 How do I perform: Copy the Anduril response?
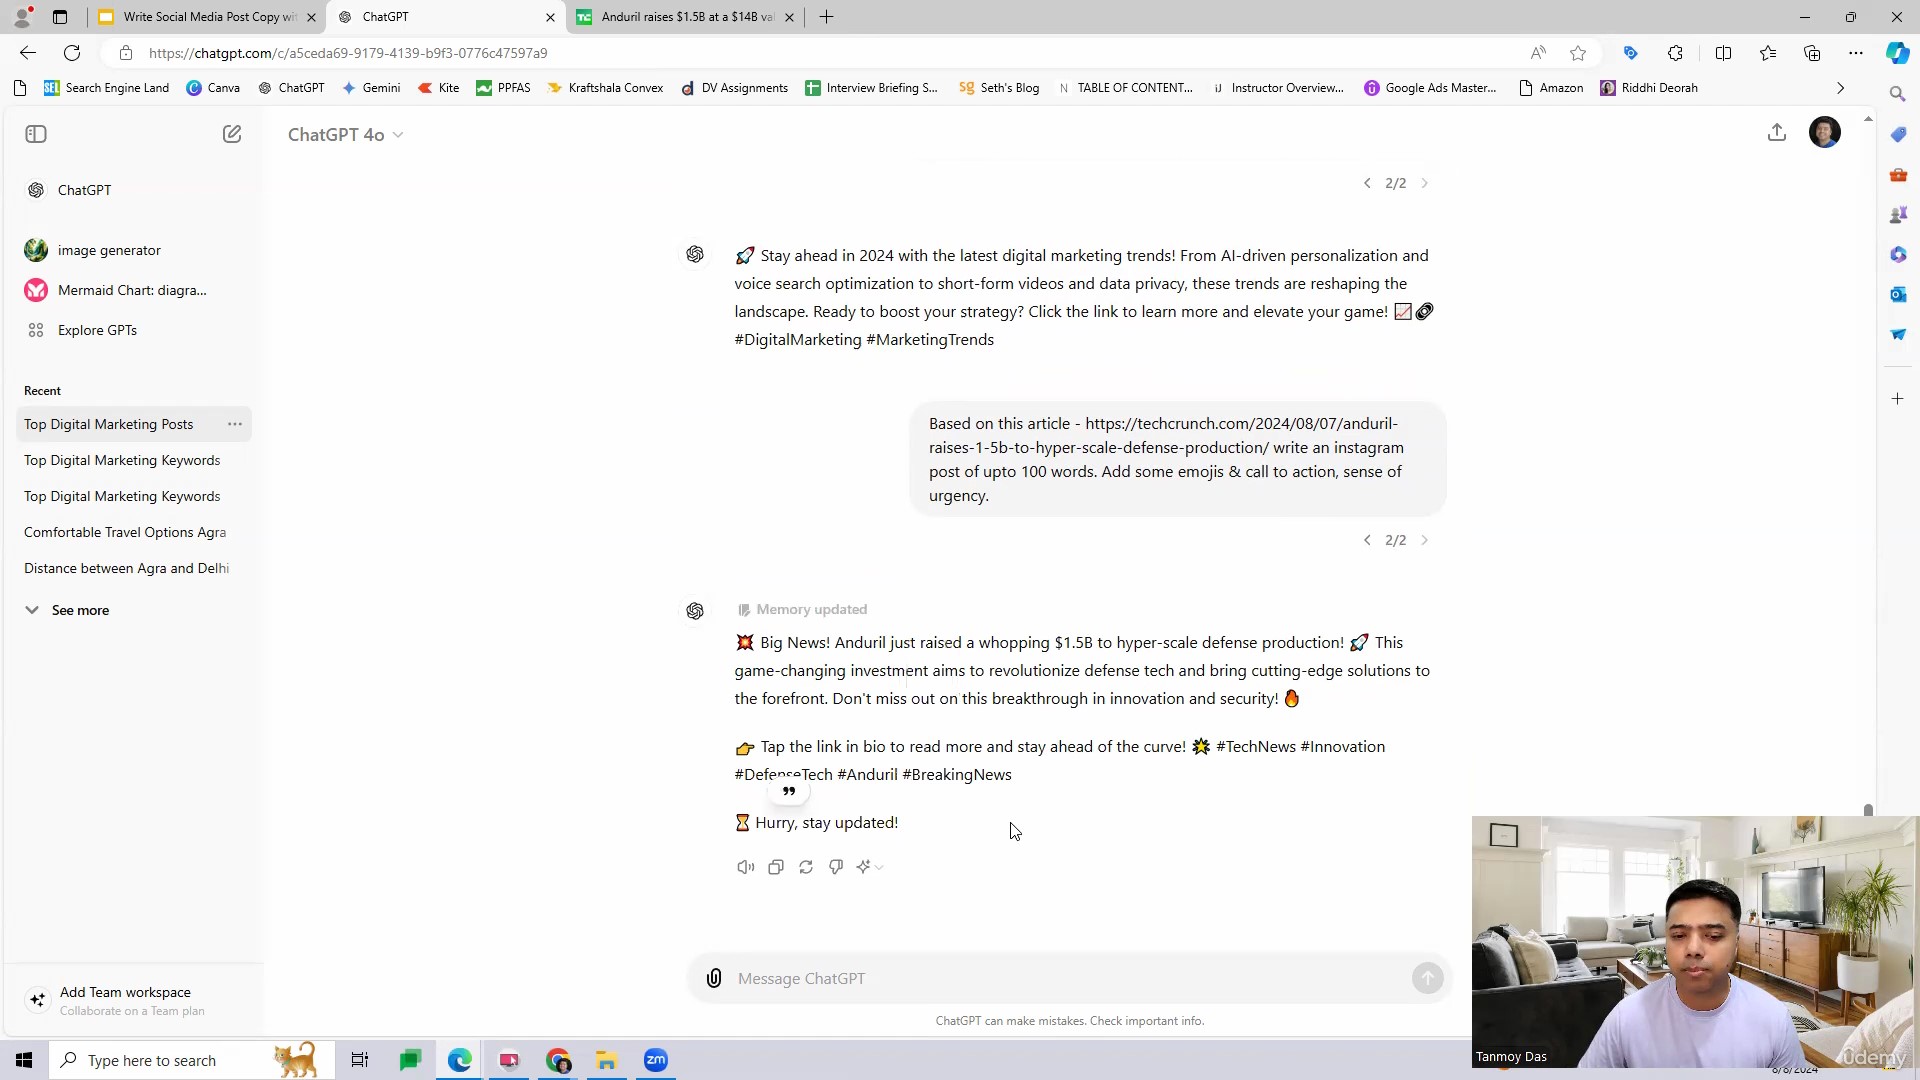tap(776, 867)
